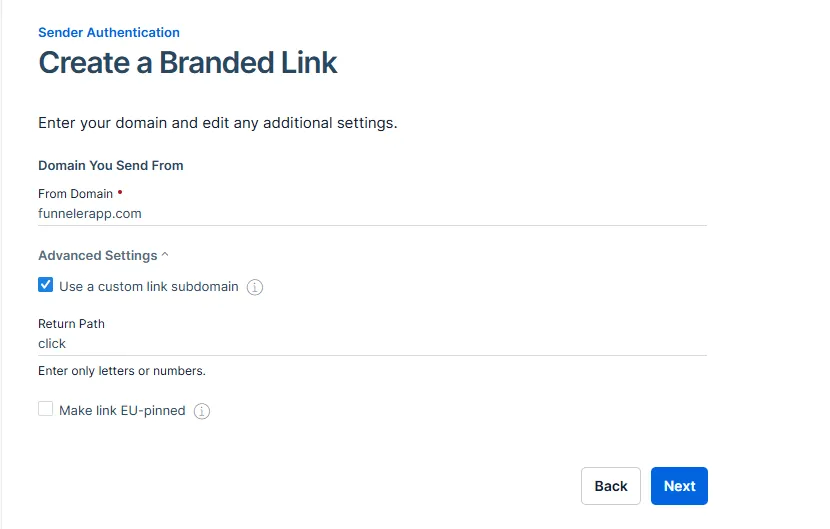The image size is (830, 529).
Task: Focus the From Domain field with funnelerapp.com
Action: 372,214
